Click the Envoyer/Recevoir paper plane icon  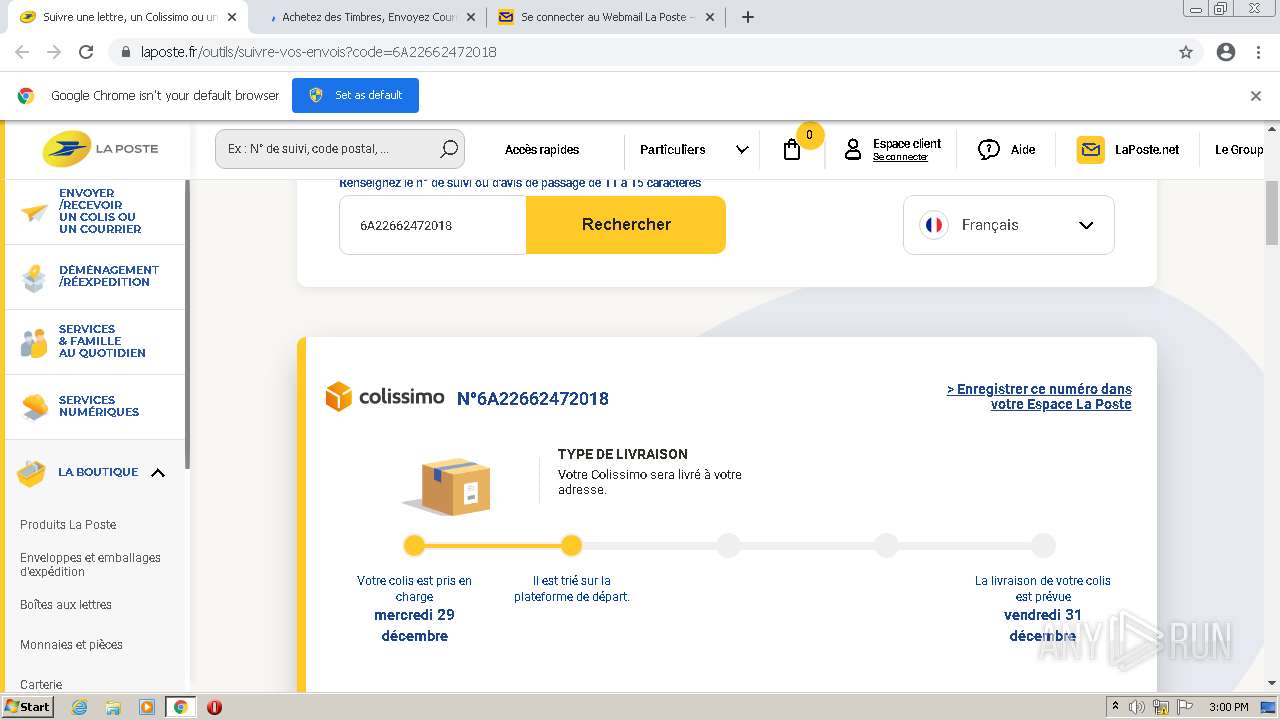pyautogui.click(x=34, y=212)
